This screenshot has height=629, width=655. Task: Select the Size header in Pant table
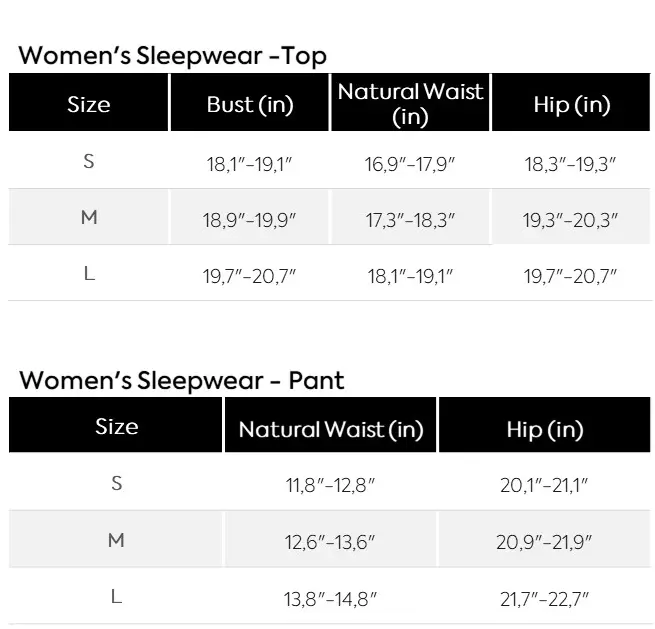(116, 427)
